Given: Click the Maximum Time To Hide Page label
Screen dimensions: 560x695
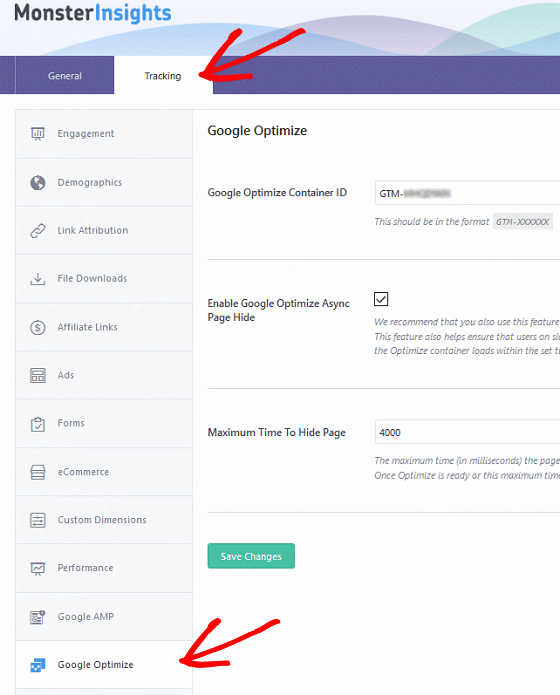Looking at the screenshot, I should point(277,433).
